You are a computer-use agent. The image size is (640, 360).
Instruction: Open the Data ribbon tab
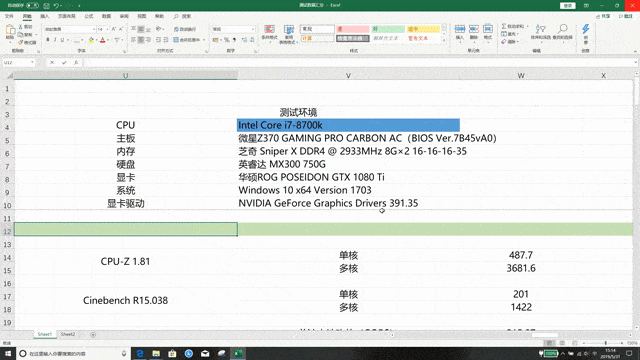(107, 16)
